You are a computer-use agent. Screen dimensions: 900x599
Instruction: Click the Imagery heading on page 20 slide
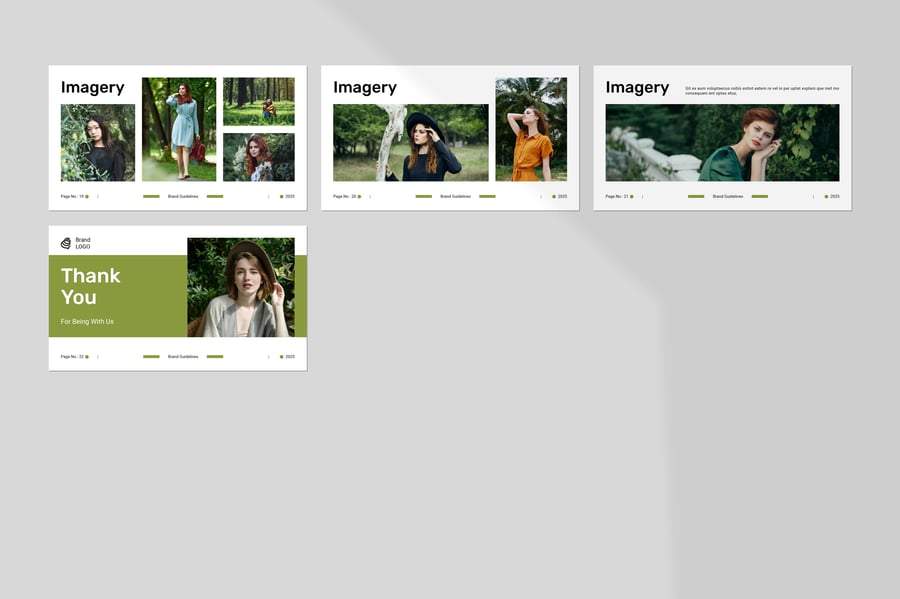point(365,88)
